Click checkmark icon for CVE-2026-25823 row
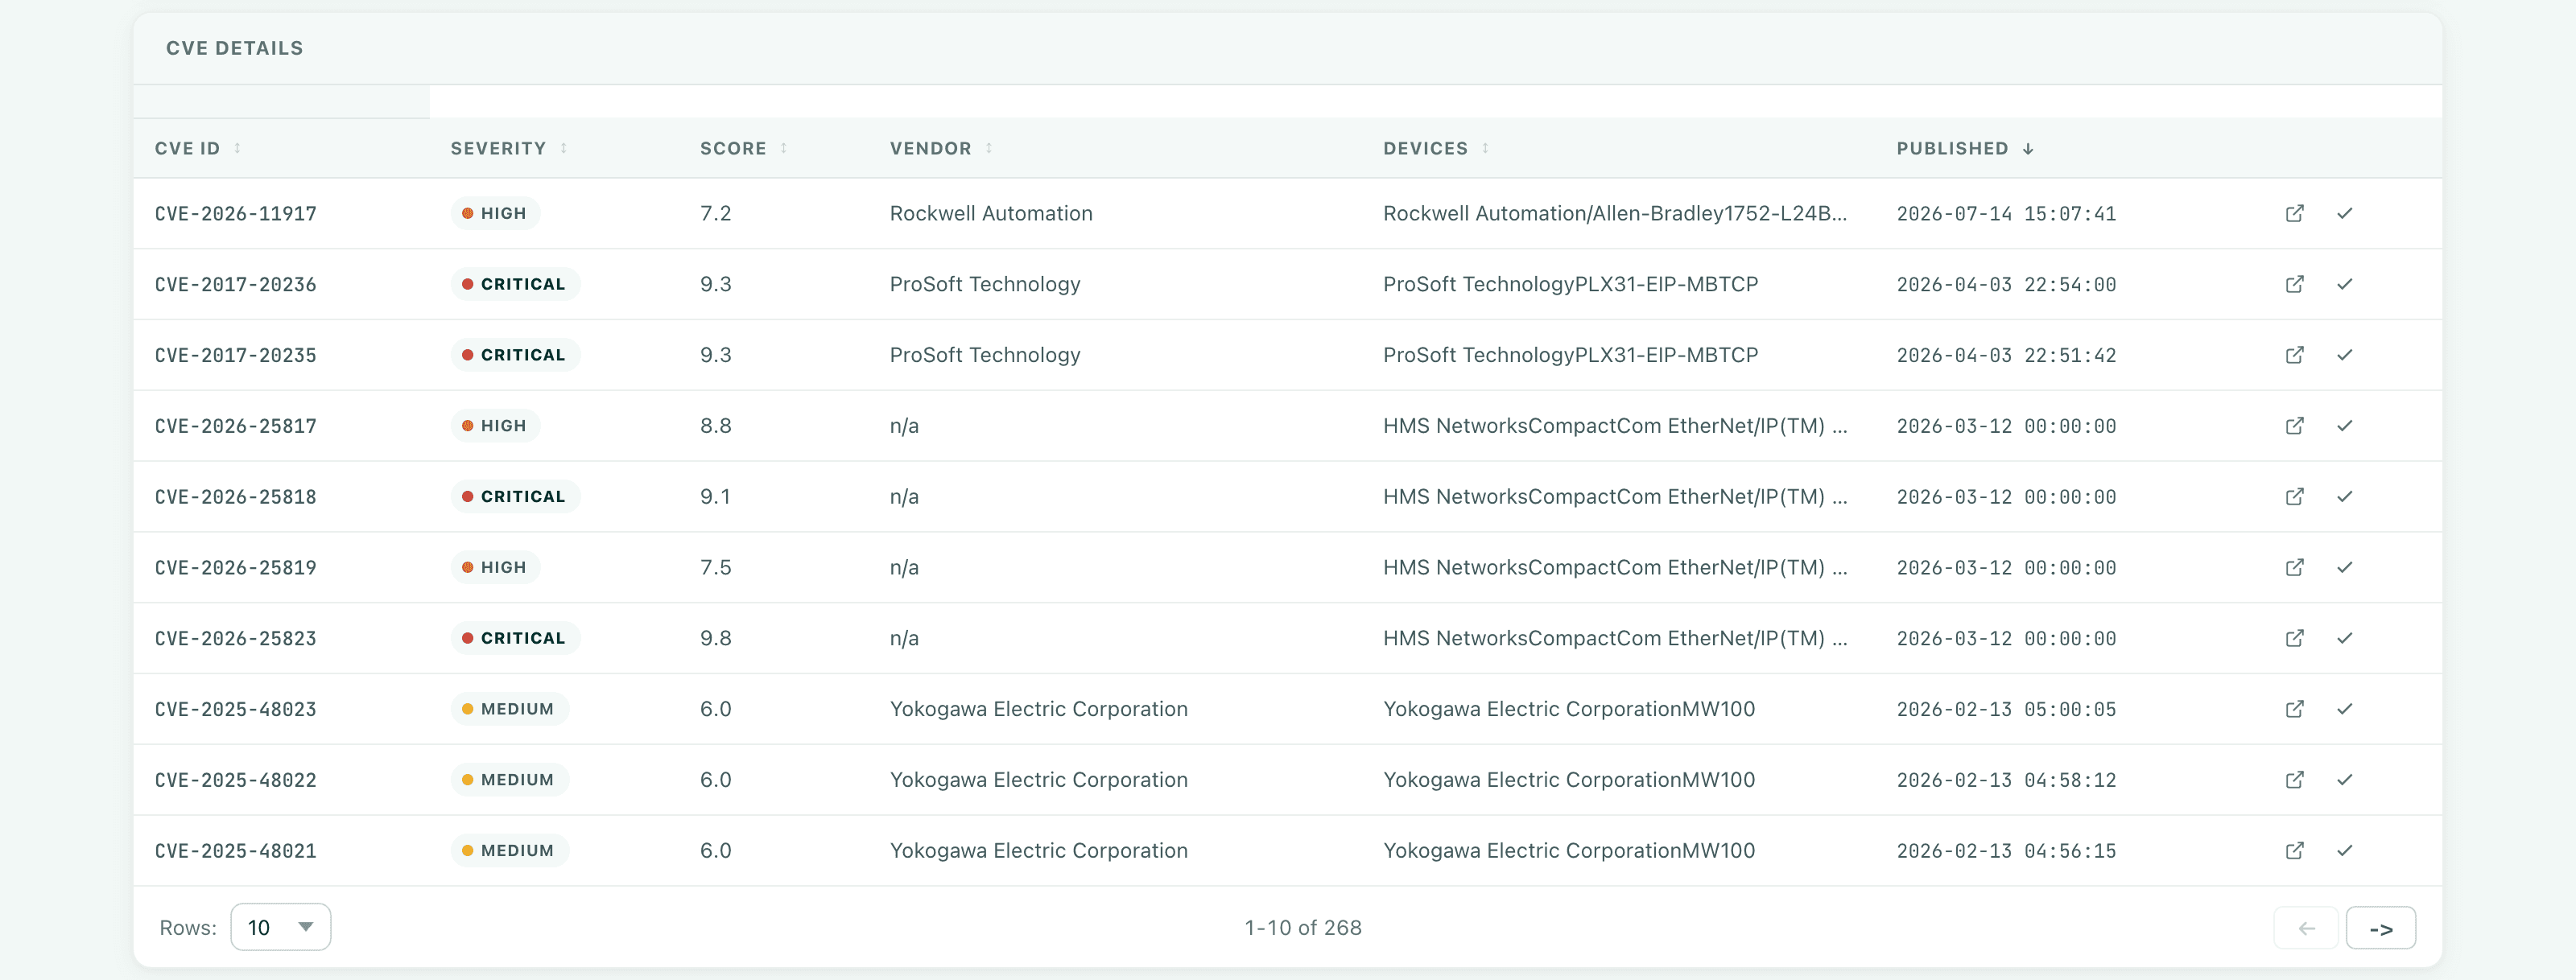This screenshot has height=980, width=2576. point(2344,638)
